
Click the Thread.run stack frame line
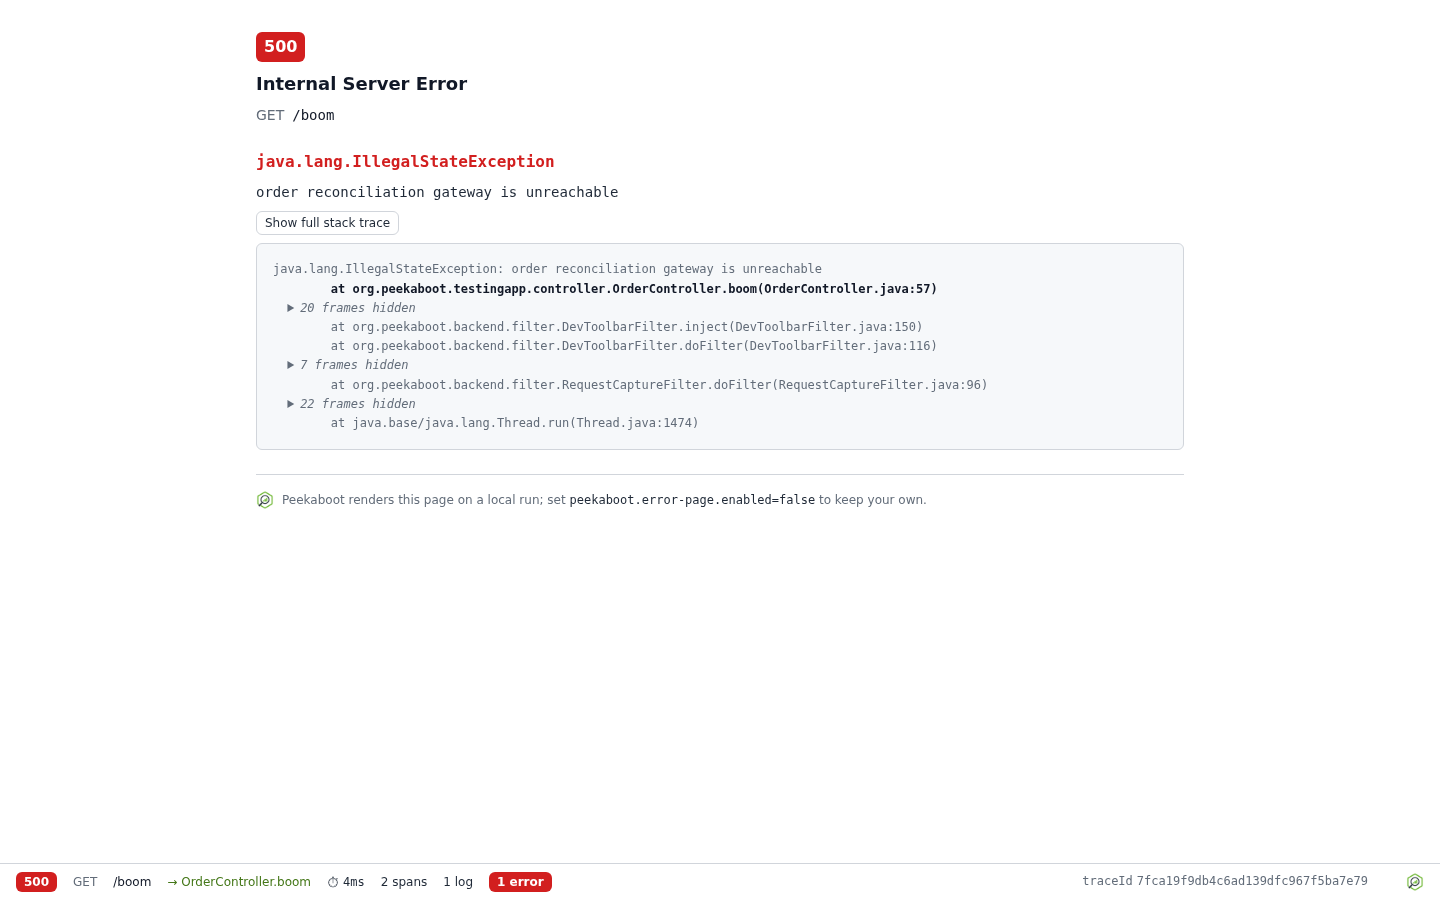coord(515,423)
